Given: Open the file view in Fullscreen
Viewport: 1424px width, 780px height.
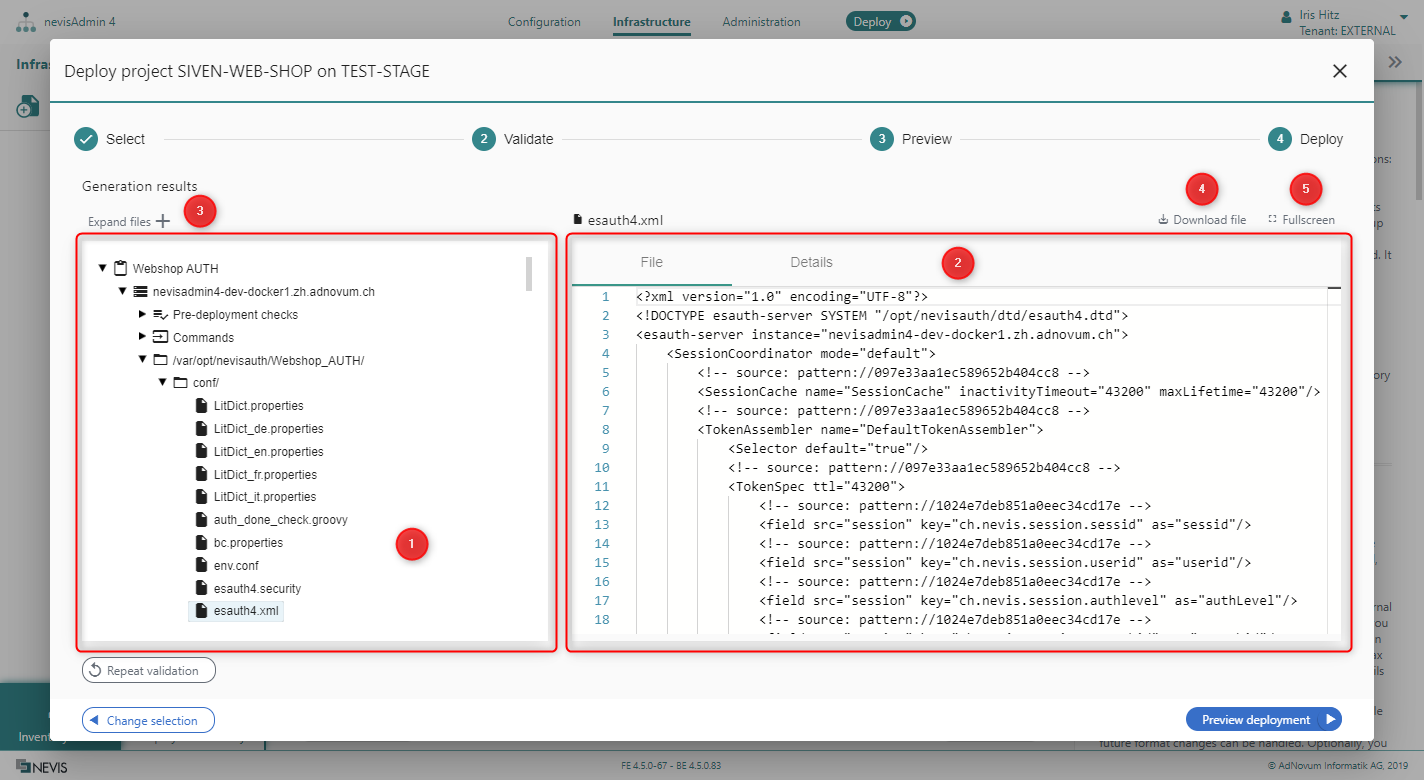Looking at the screenshot, I should tap(1300, 220).
